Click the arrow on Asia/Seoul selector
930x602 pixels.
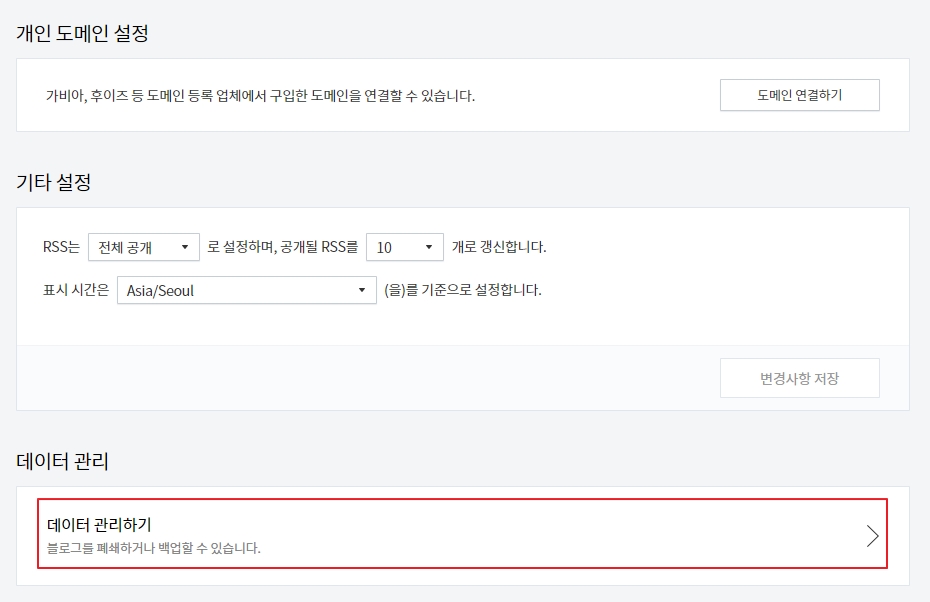click(362, 290)
